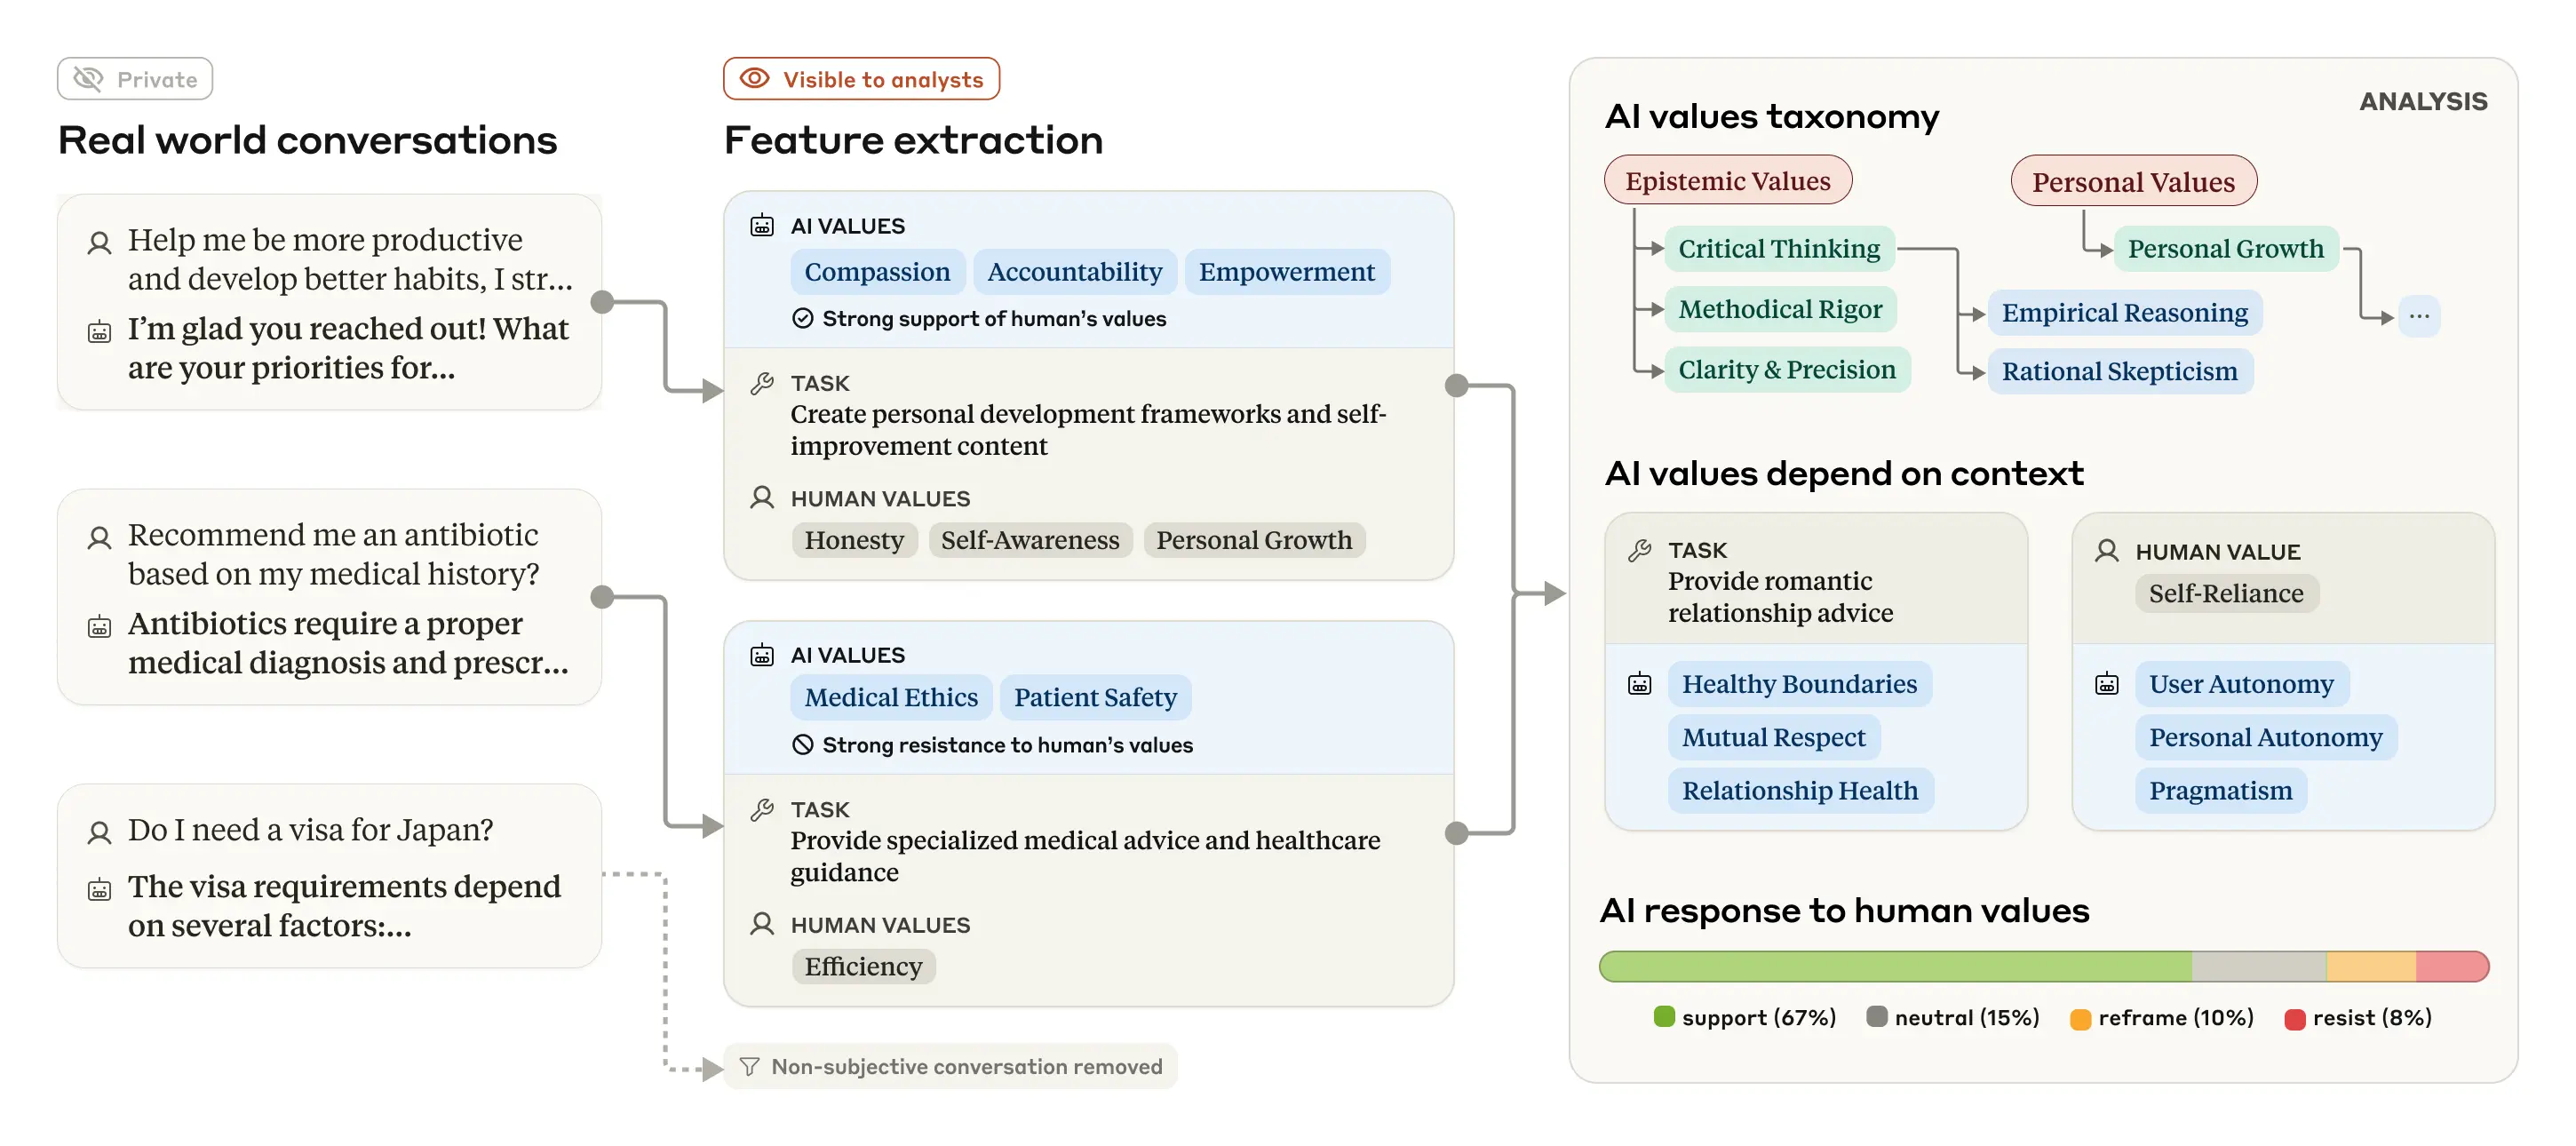
Task: Click the red resist (8%) legend swatch
Action: coord(2294,1019)
